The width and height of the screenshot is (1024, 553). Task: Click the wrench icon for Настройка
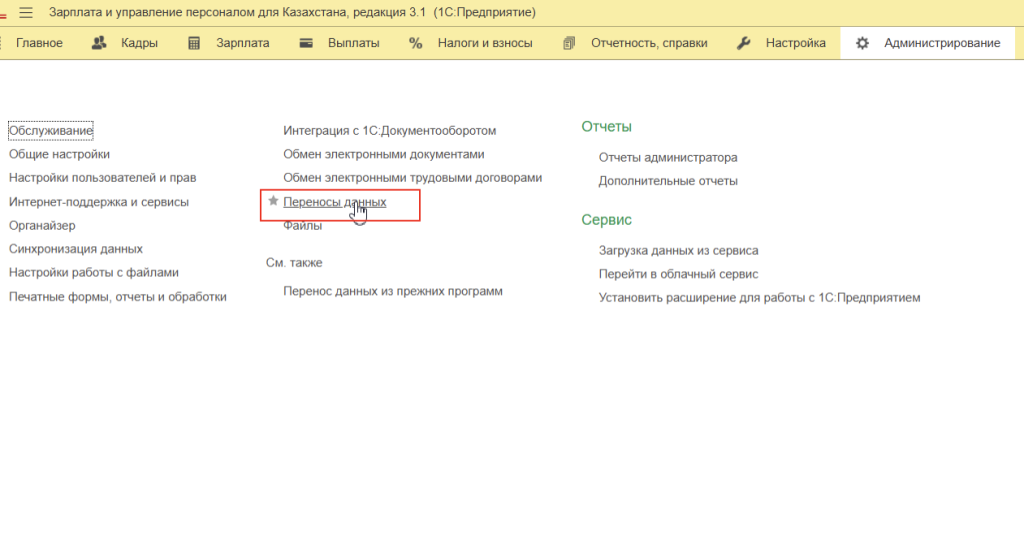coord(744,43)
